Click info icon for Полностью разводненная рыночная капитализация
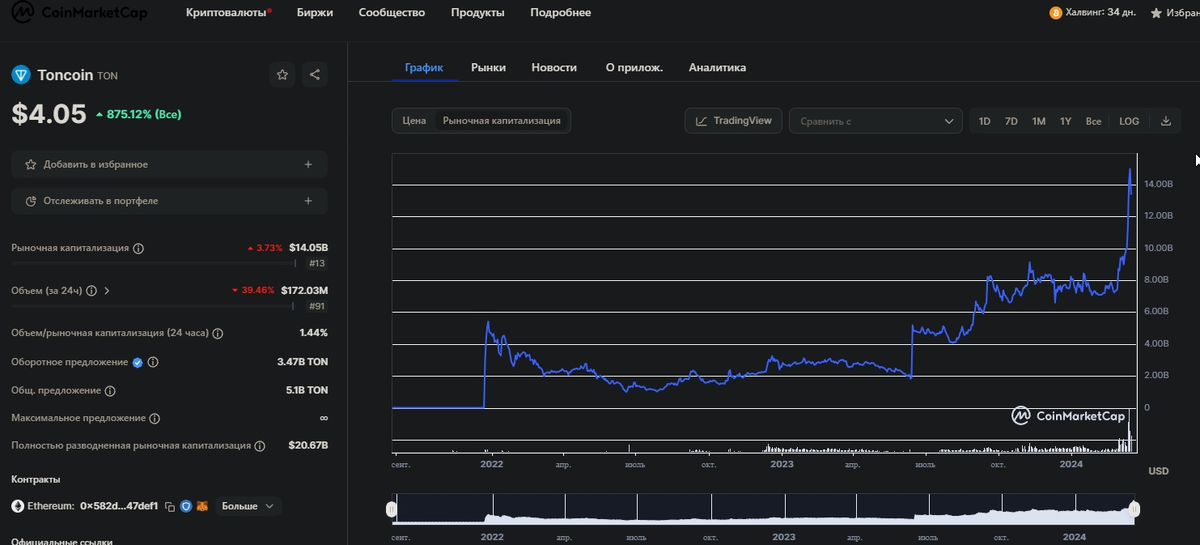The width and height of the screenshot is (1200, 545). [259, 446]
